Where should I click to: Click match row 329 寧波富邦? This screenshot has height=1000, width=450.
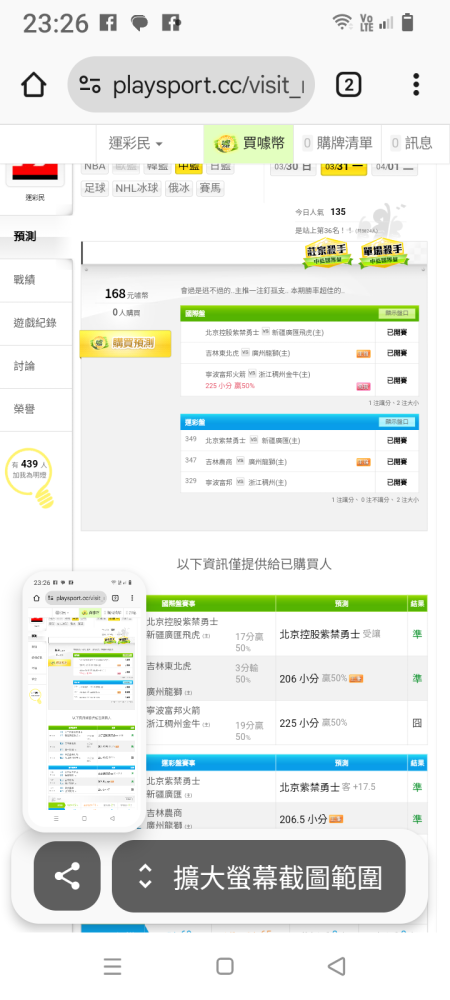(x=300, y=482)
